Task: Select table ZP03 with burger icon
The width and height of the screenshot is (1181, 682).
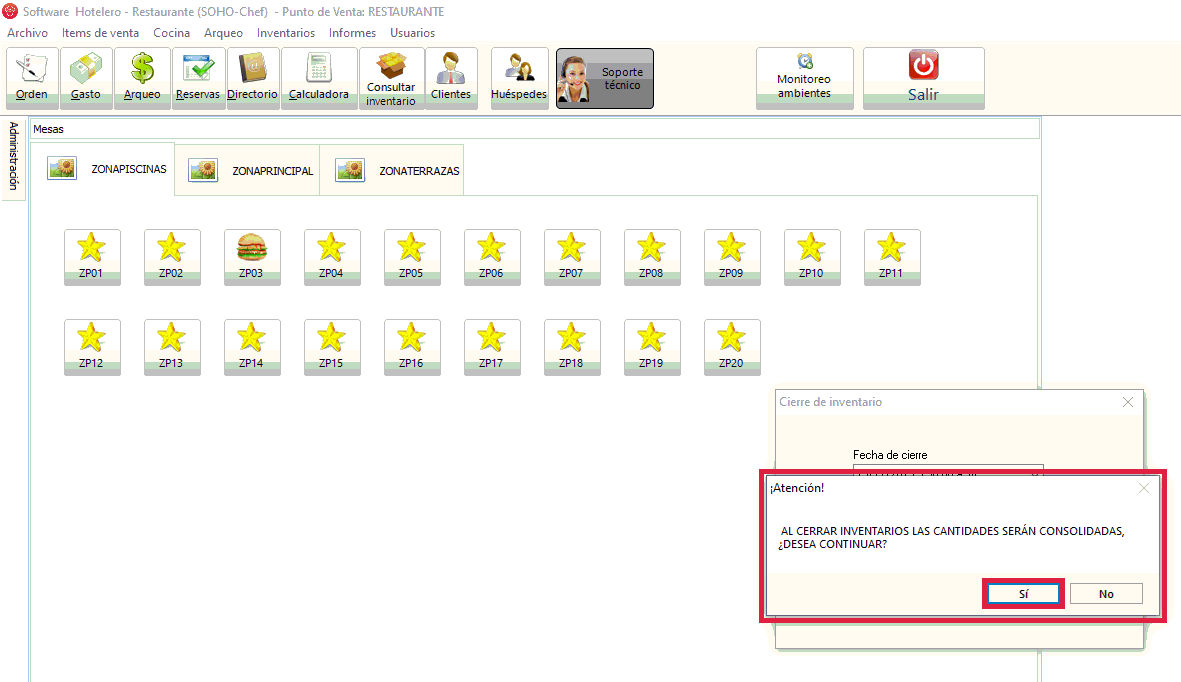Action: tap(252, 257)
